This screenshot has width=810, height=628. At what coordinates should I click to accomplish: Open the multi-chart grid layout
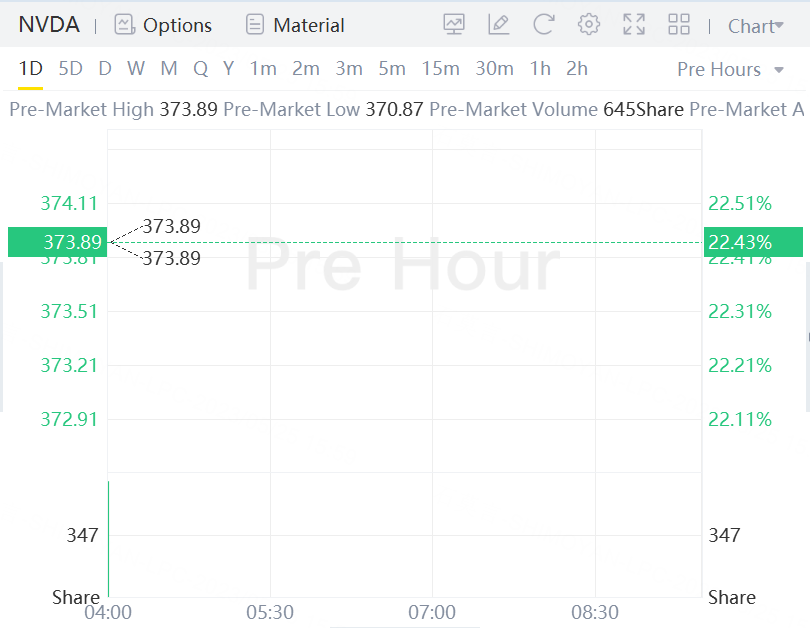click(x=679, y=25)
